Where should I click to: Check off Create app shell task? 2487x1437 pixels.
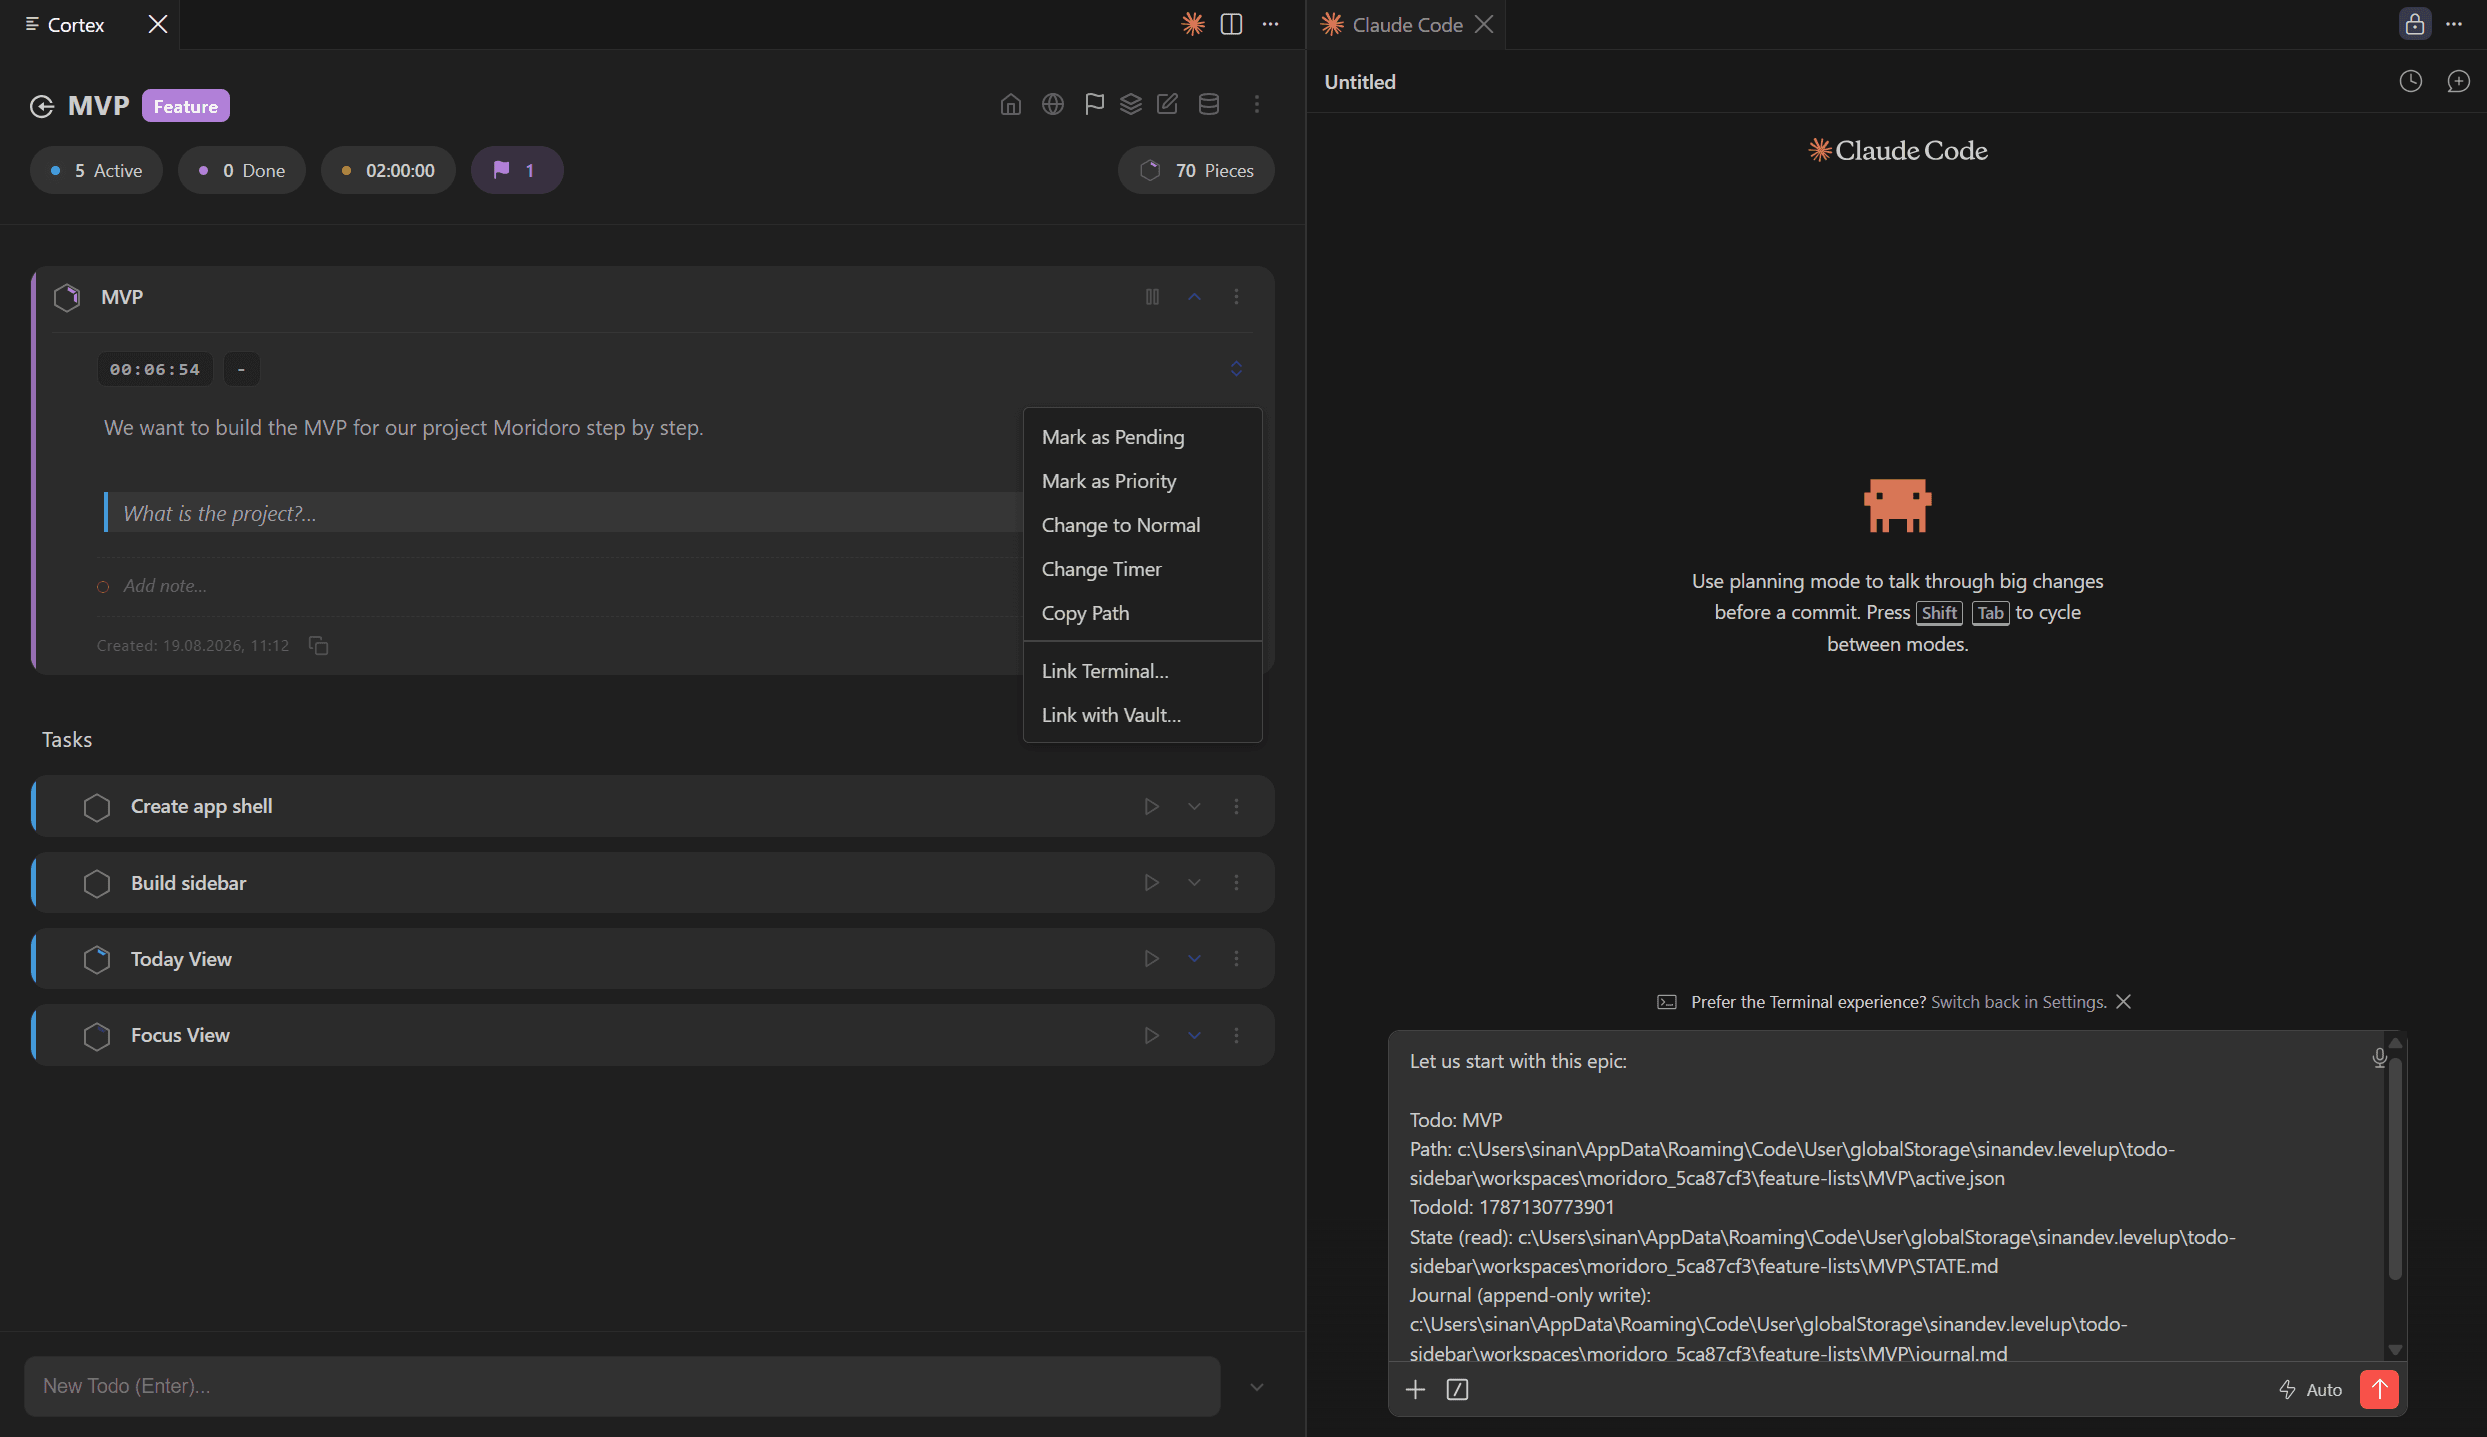(97, 807)
